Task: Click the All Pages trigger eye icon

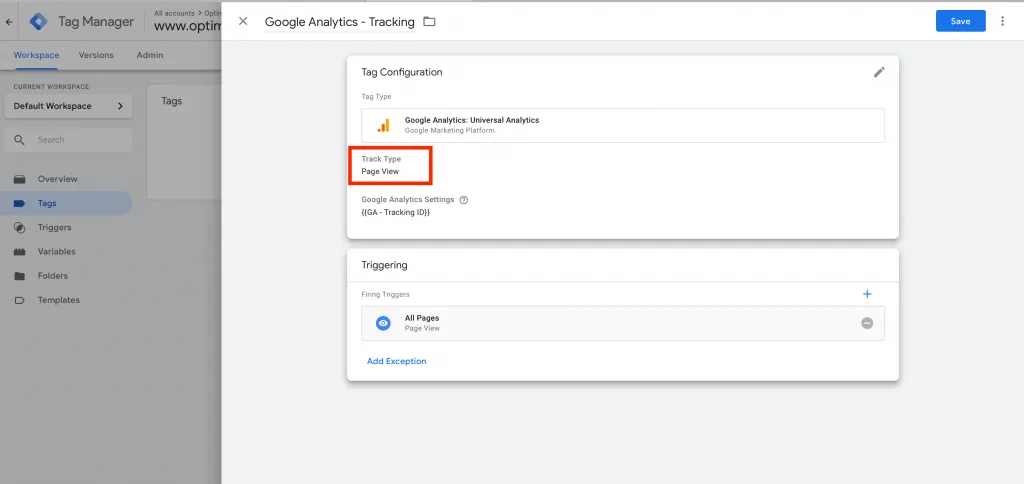Action: click(383, 323)
